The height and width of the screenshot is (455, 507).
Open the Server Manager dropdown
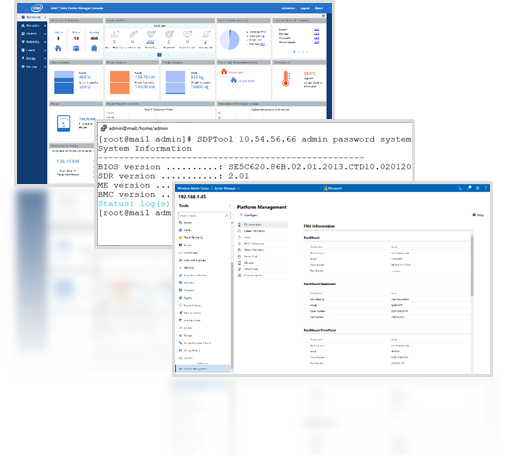(227, 188)
